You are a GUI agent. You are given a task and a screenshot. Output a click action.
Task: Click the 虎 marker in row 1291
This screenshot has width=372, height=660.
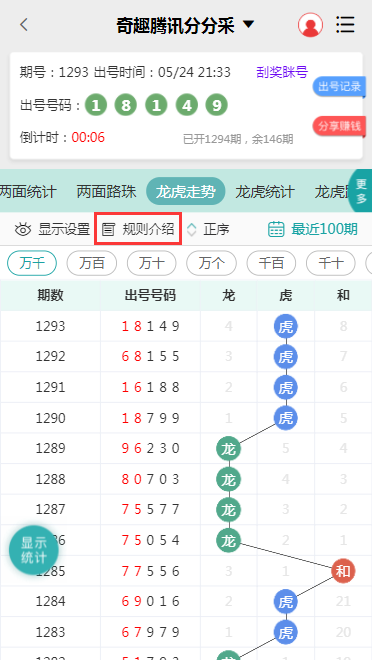click(286, 387)
